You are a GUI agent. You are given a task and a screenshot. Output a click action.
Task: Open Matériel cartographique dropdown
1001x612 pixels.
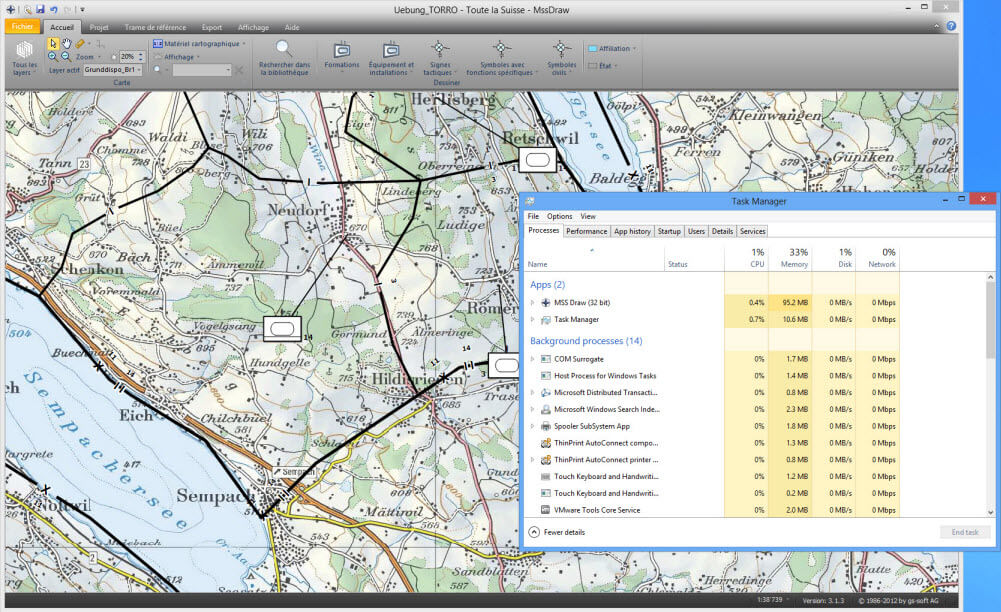pyautogui.click(x=199, y=43)
